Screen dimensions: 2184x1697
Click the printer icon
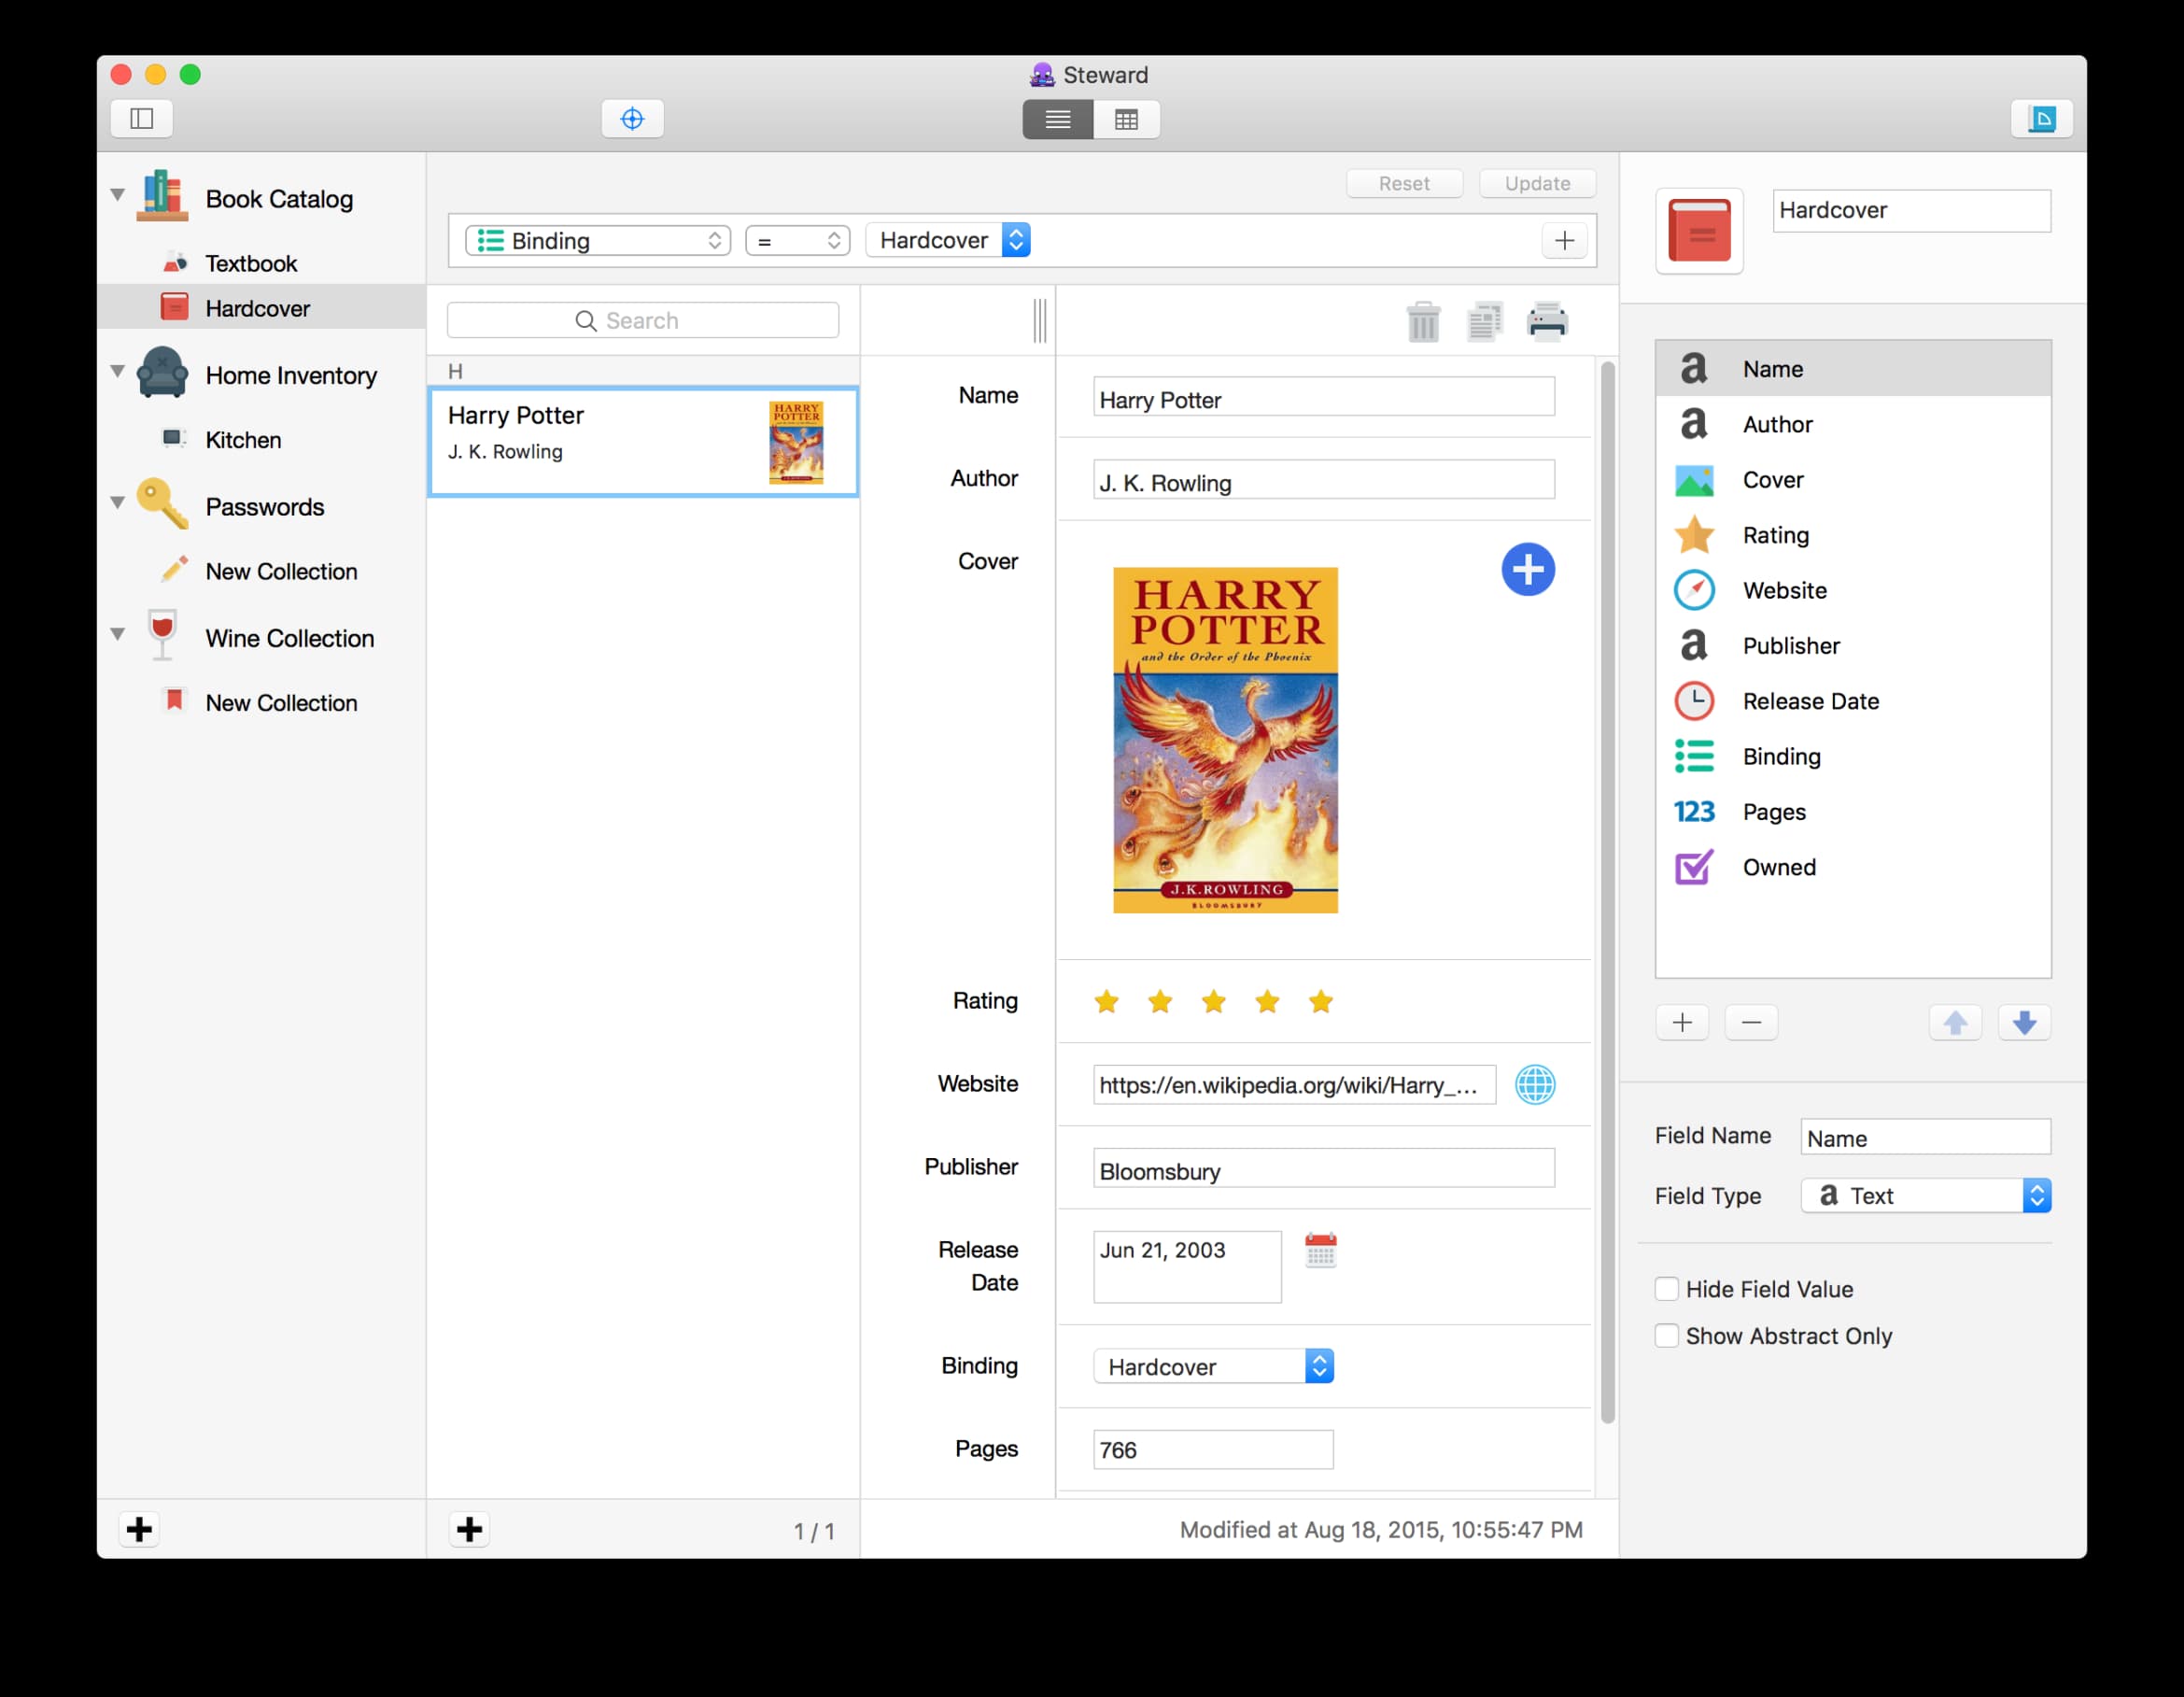click(x=1546, y=322)
